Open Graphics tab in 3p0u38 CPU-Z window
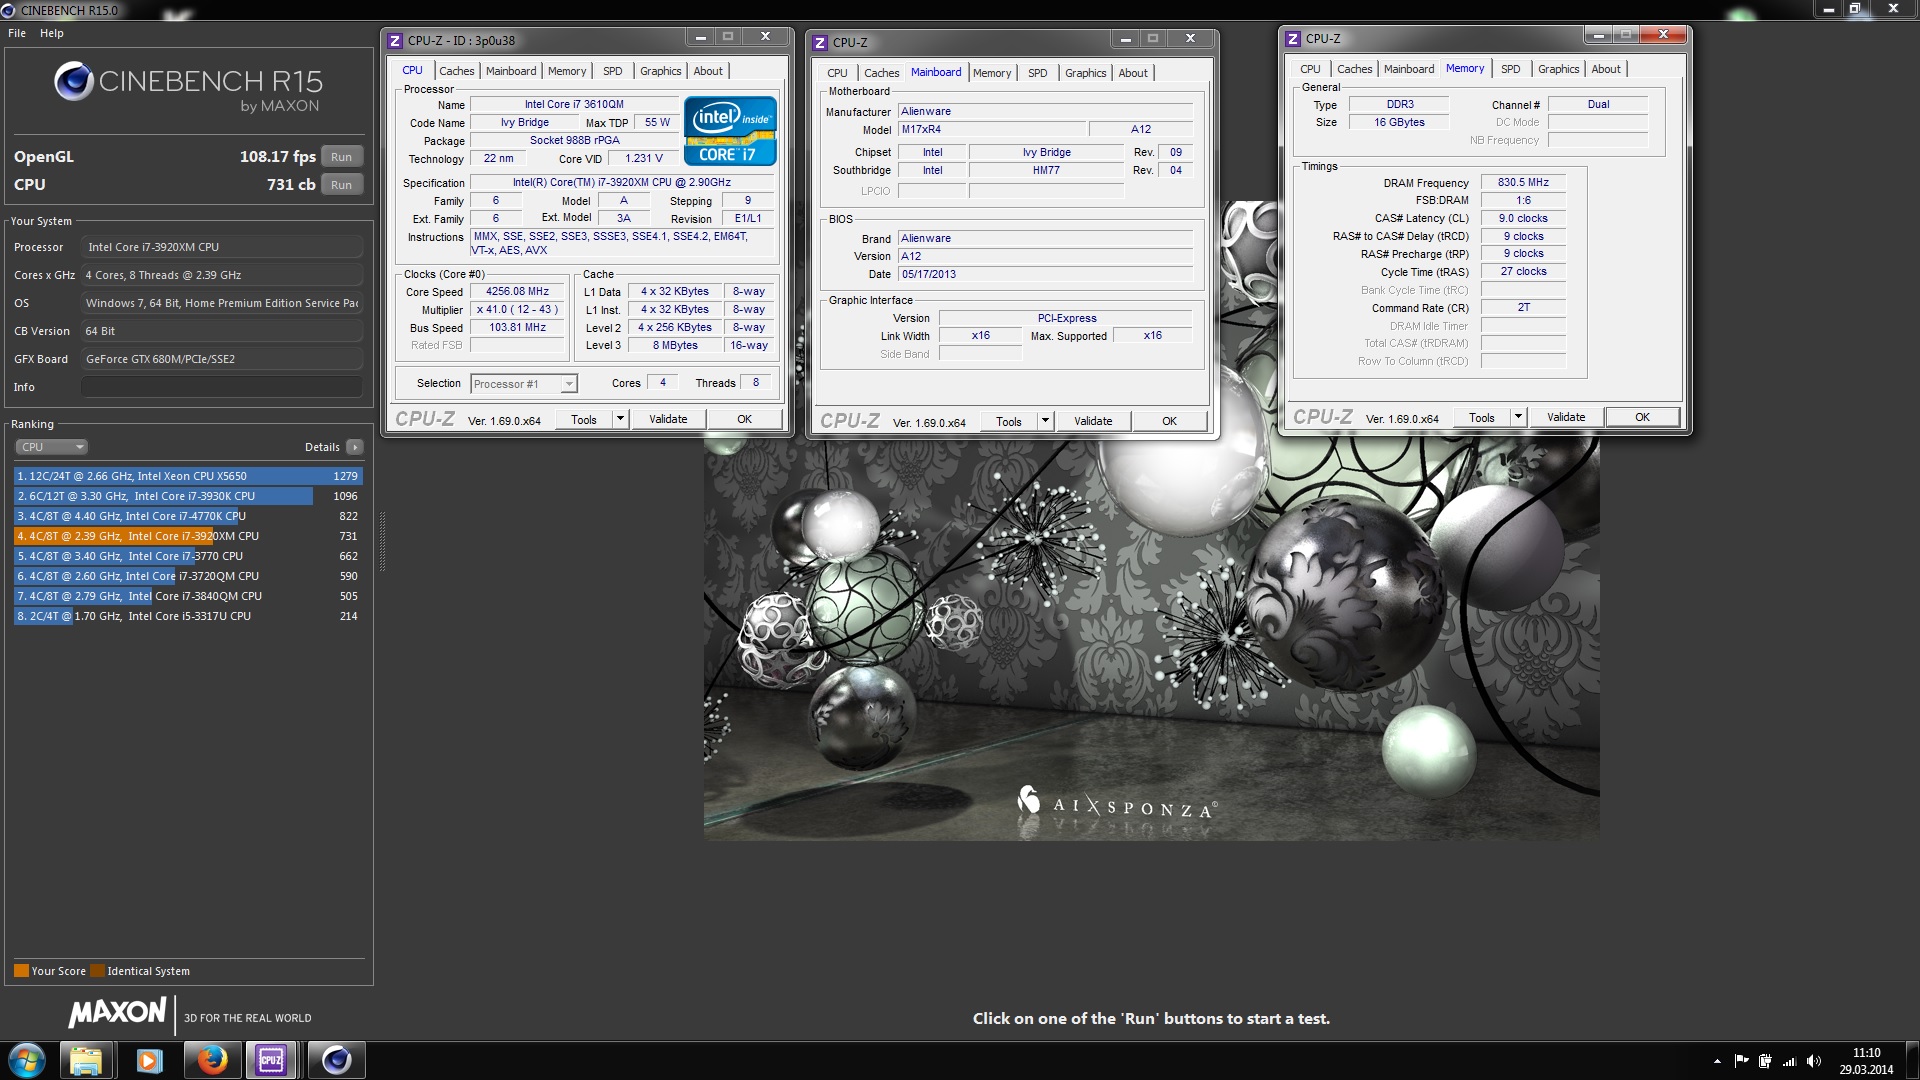1920x1080 pixels. (661, 71)
